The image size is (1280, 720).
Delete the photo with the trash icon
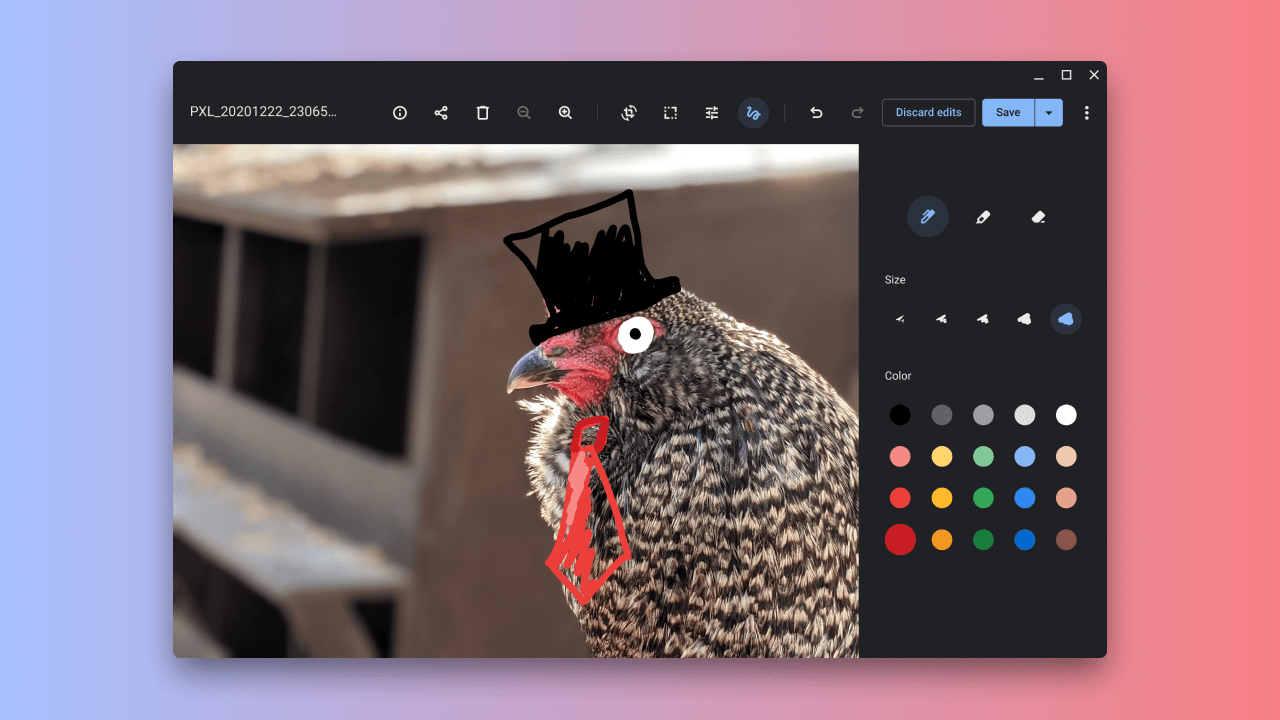pos(483,113)
